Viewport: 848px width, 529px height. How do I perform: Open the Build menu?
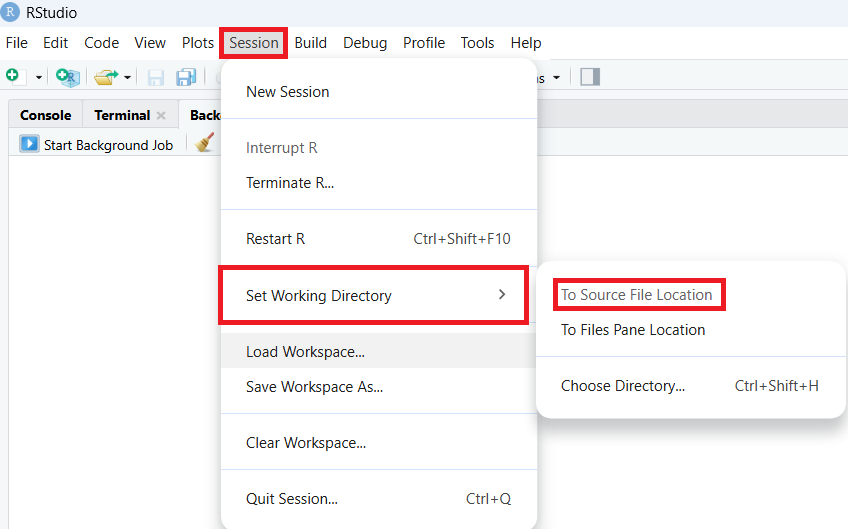point(310,43)
